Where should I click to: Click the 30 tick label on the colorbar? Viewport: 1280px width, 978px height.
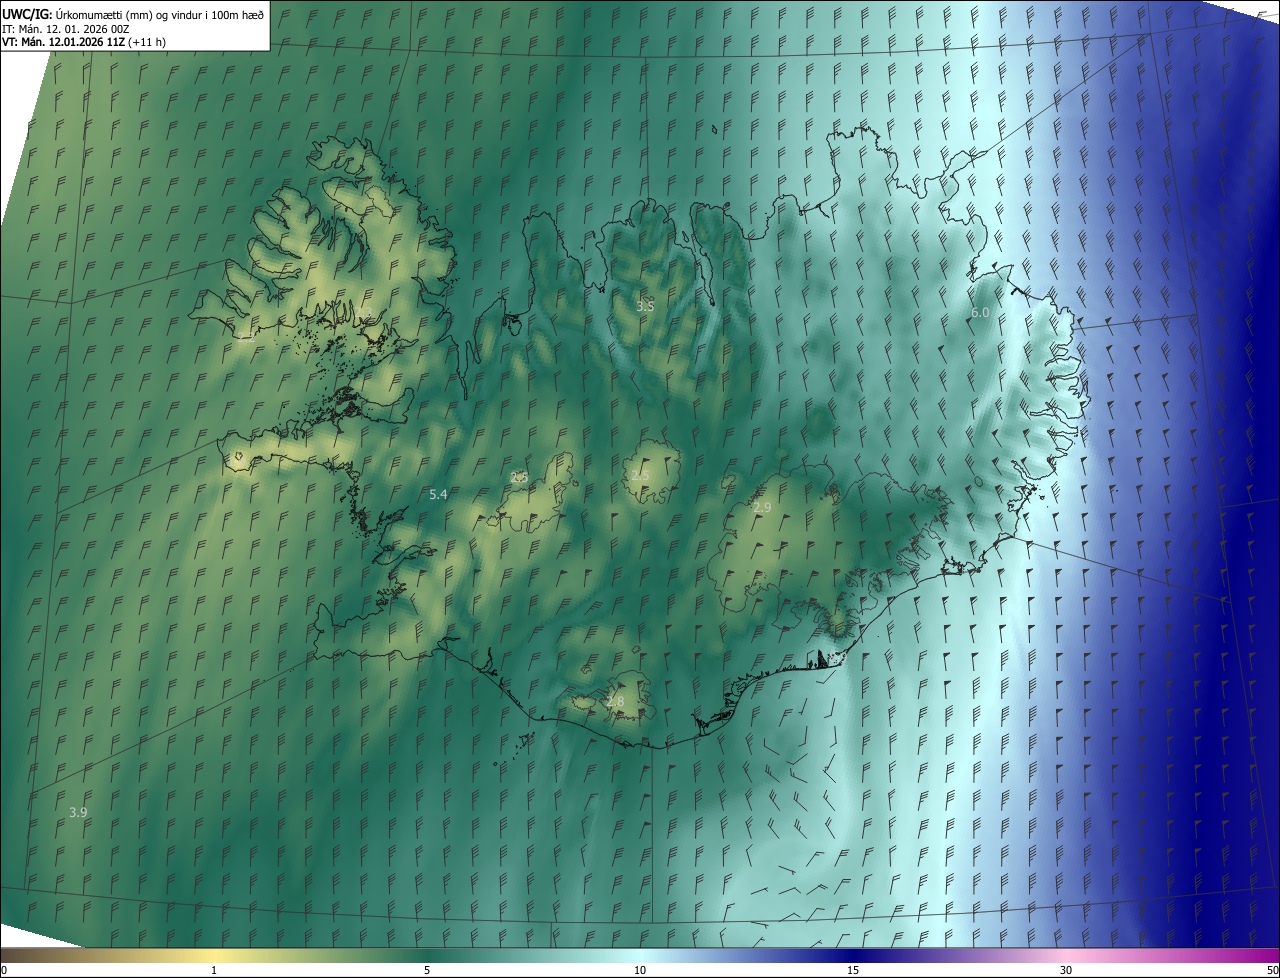click(x=1066, y=970)
